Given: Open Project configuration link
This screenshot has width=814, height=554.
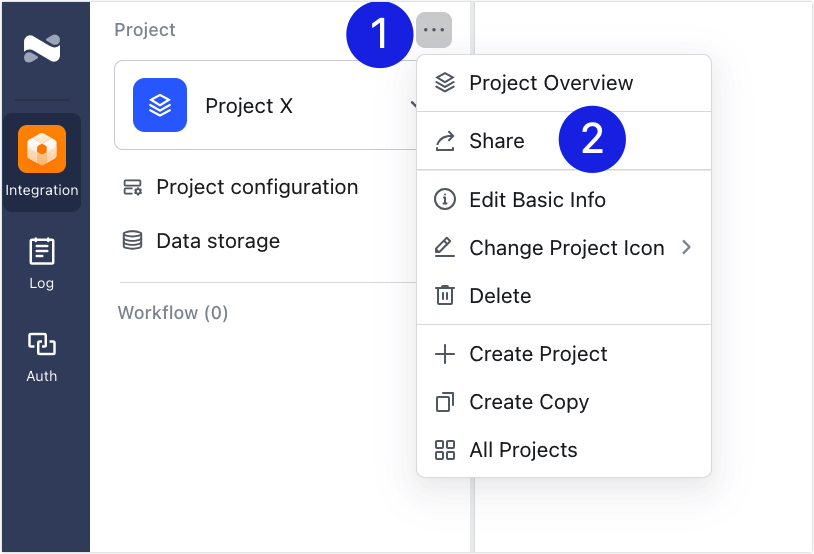Looking at the screenshot, I should tap(257, 187).
